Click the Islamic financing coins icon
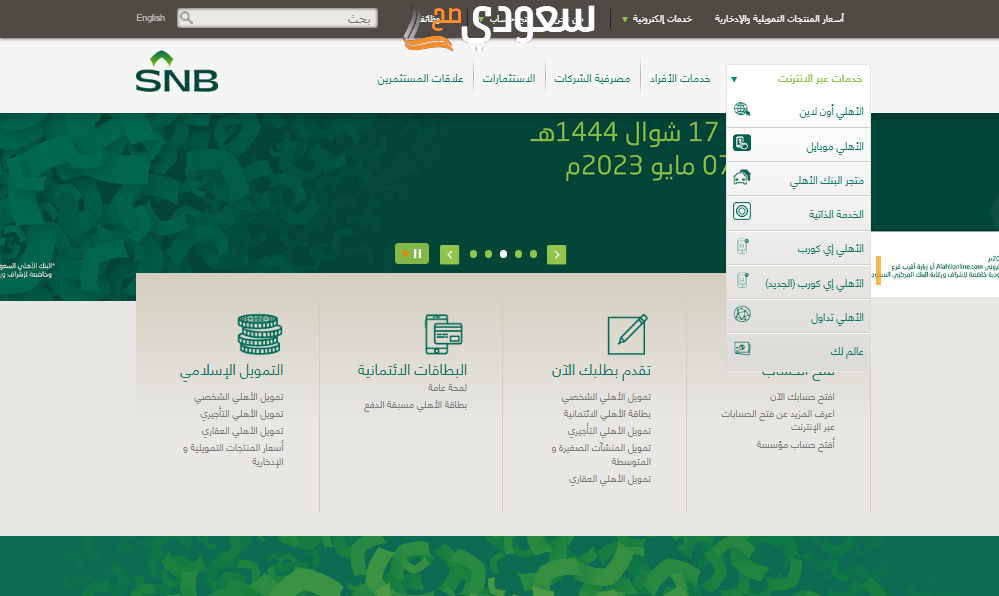 point(260,334)
